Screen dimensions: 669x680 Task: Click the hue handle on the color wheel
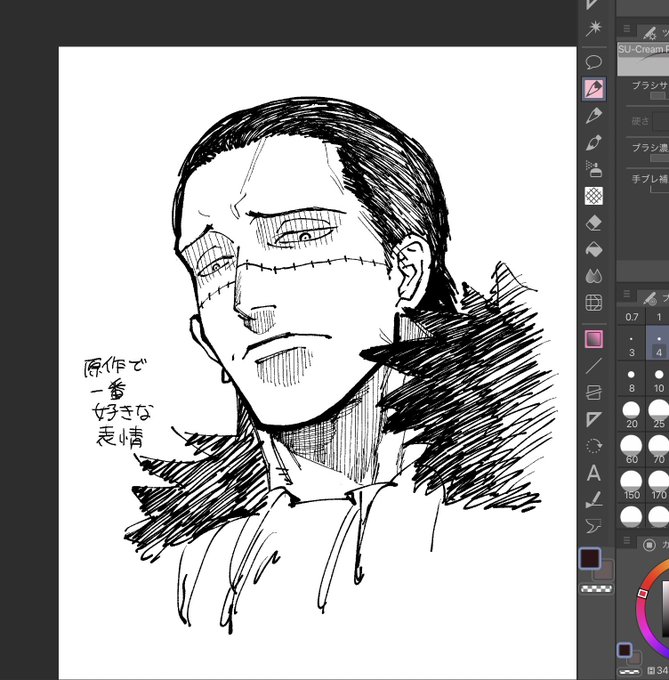[643, 593]
